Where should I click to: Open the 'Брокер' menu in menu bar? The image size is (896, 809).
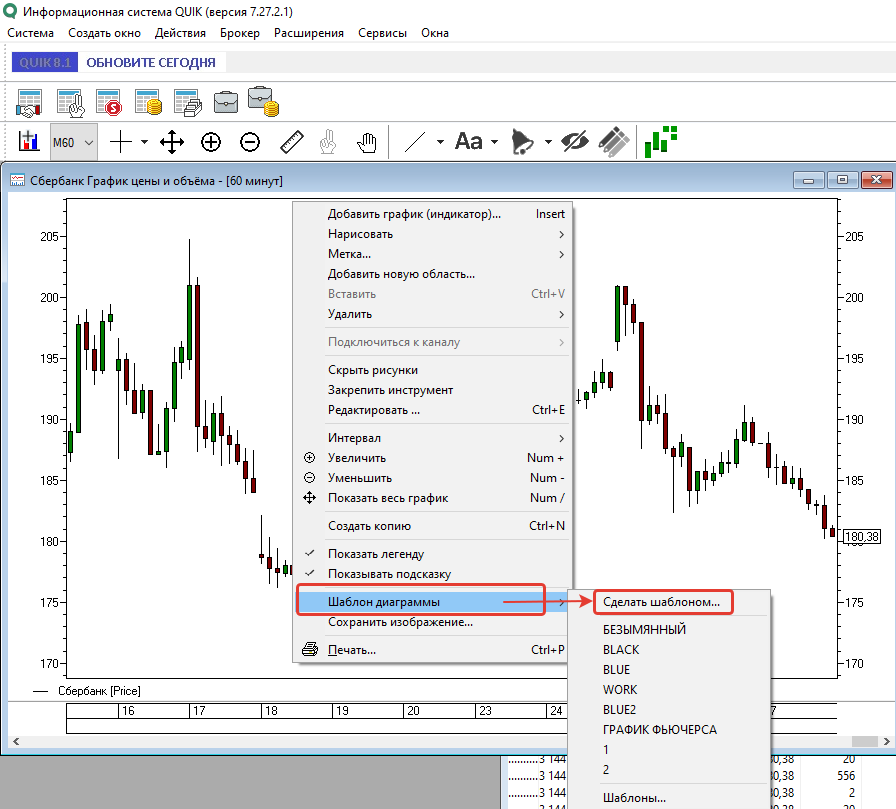(x=240, y=33)
